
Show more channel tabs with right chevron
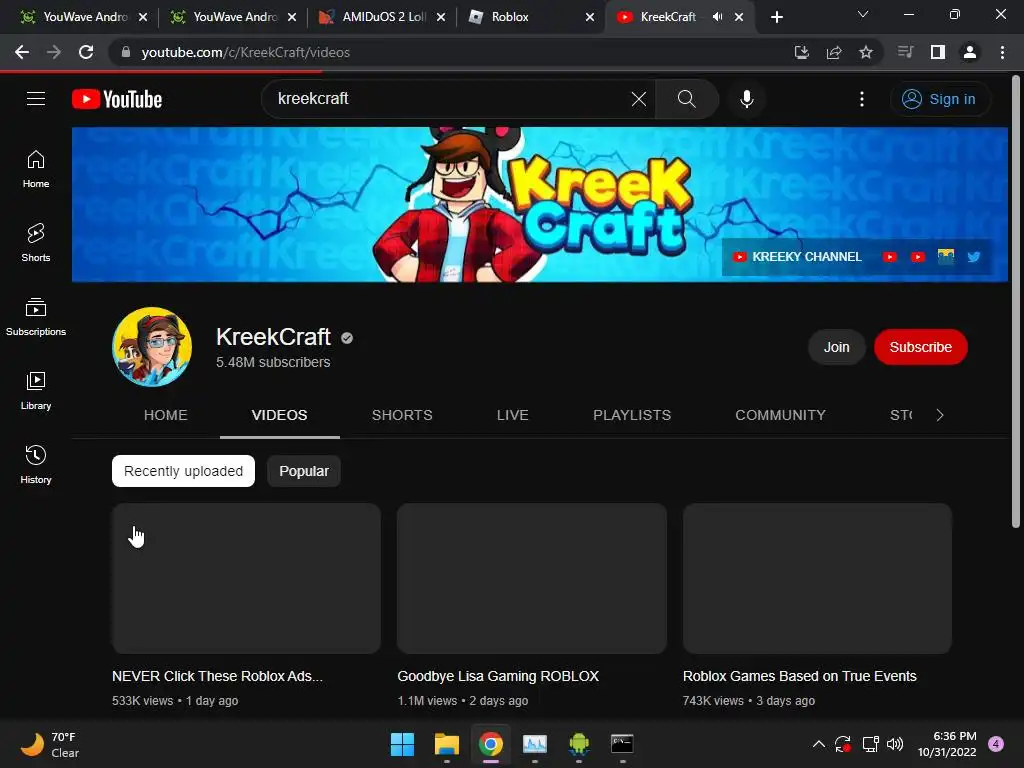tap(940, 415)
